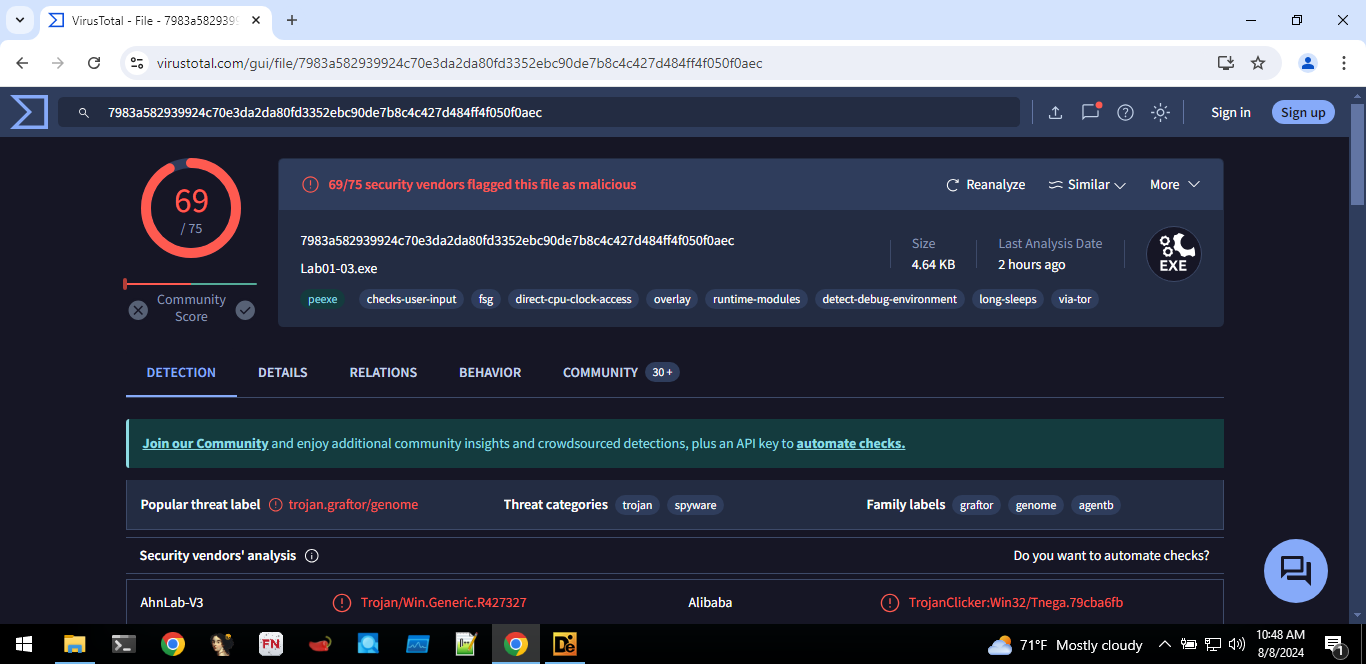Click the install app icon in address bar
This screenshot has width=1366, height=664.
pos(1226,63)
